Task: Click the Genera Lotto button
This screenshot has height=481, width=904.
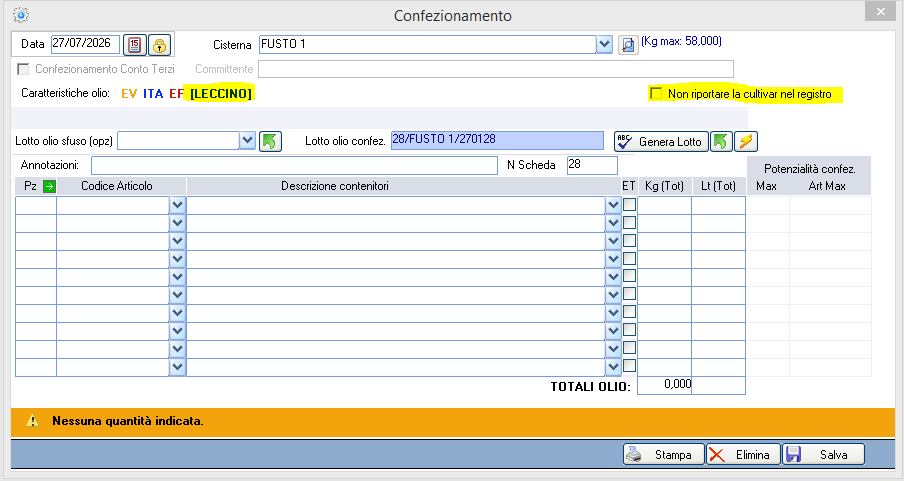Action: [661, 141]
